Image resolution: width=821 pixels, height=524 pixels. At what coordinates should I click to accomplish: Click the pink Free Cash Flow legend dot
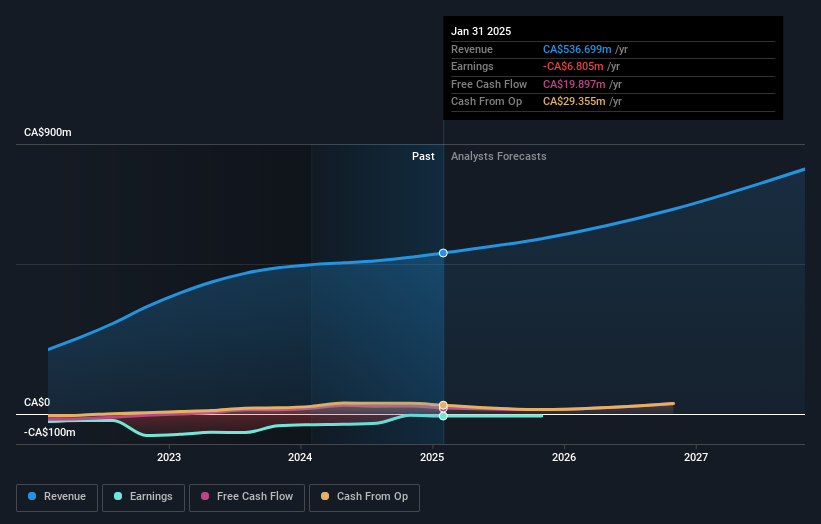point(205,496)
